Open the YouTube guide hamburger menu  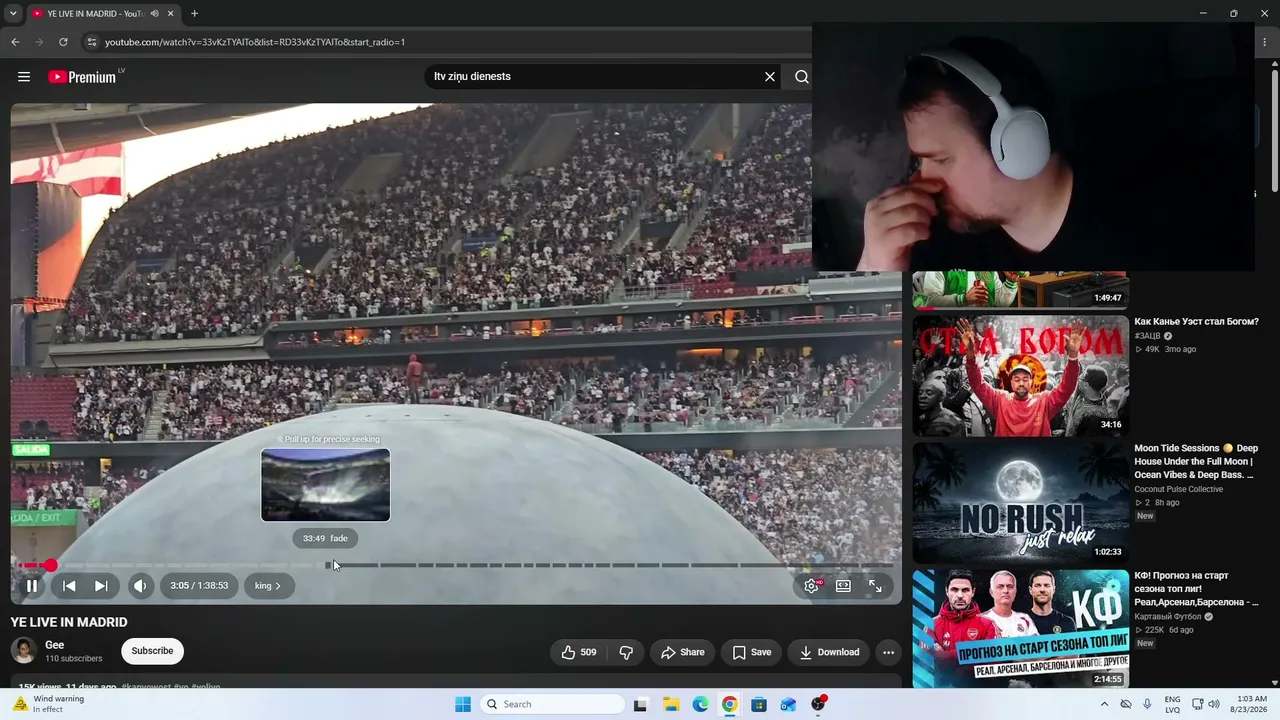(x=24, y=77)
